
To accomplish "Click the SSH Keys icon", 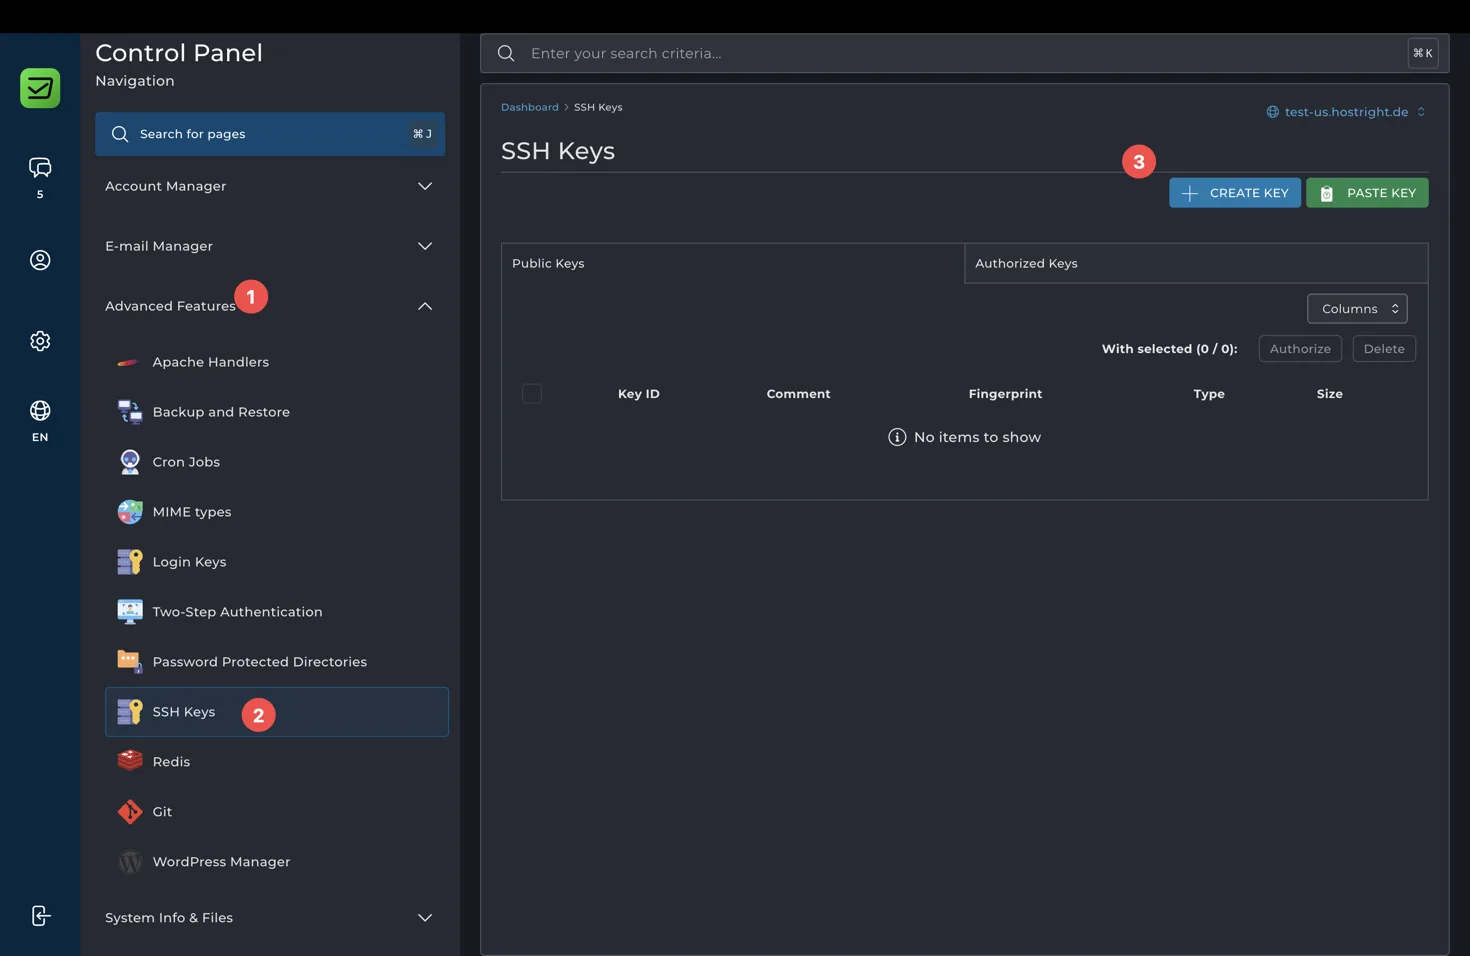I will [129, 712].
